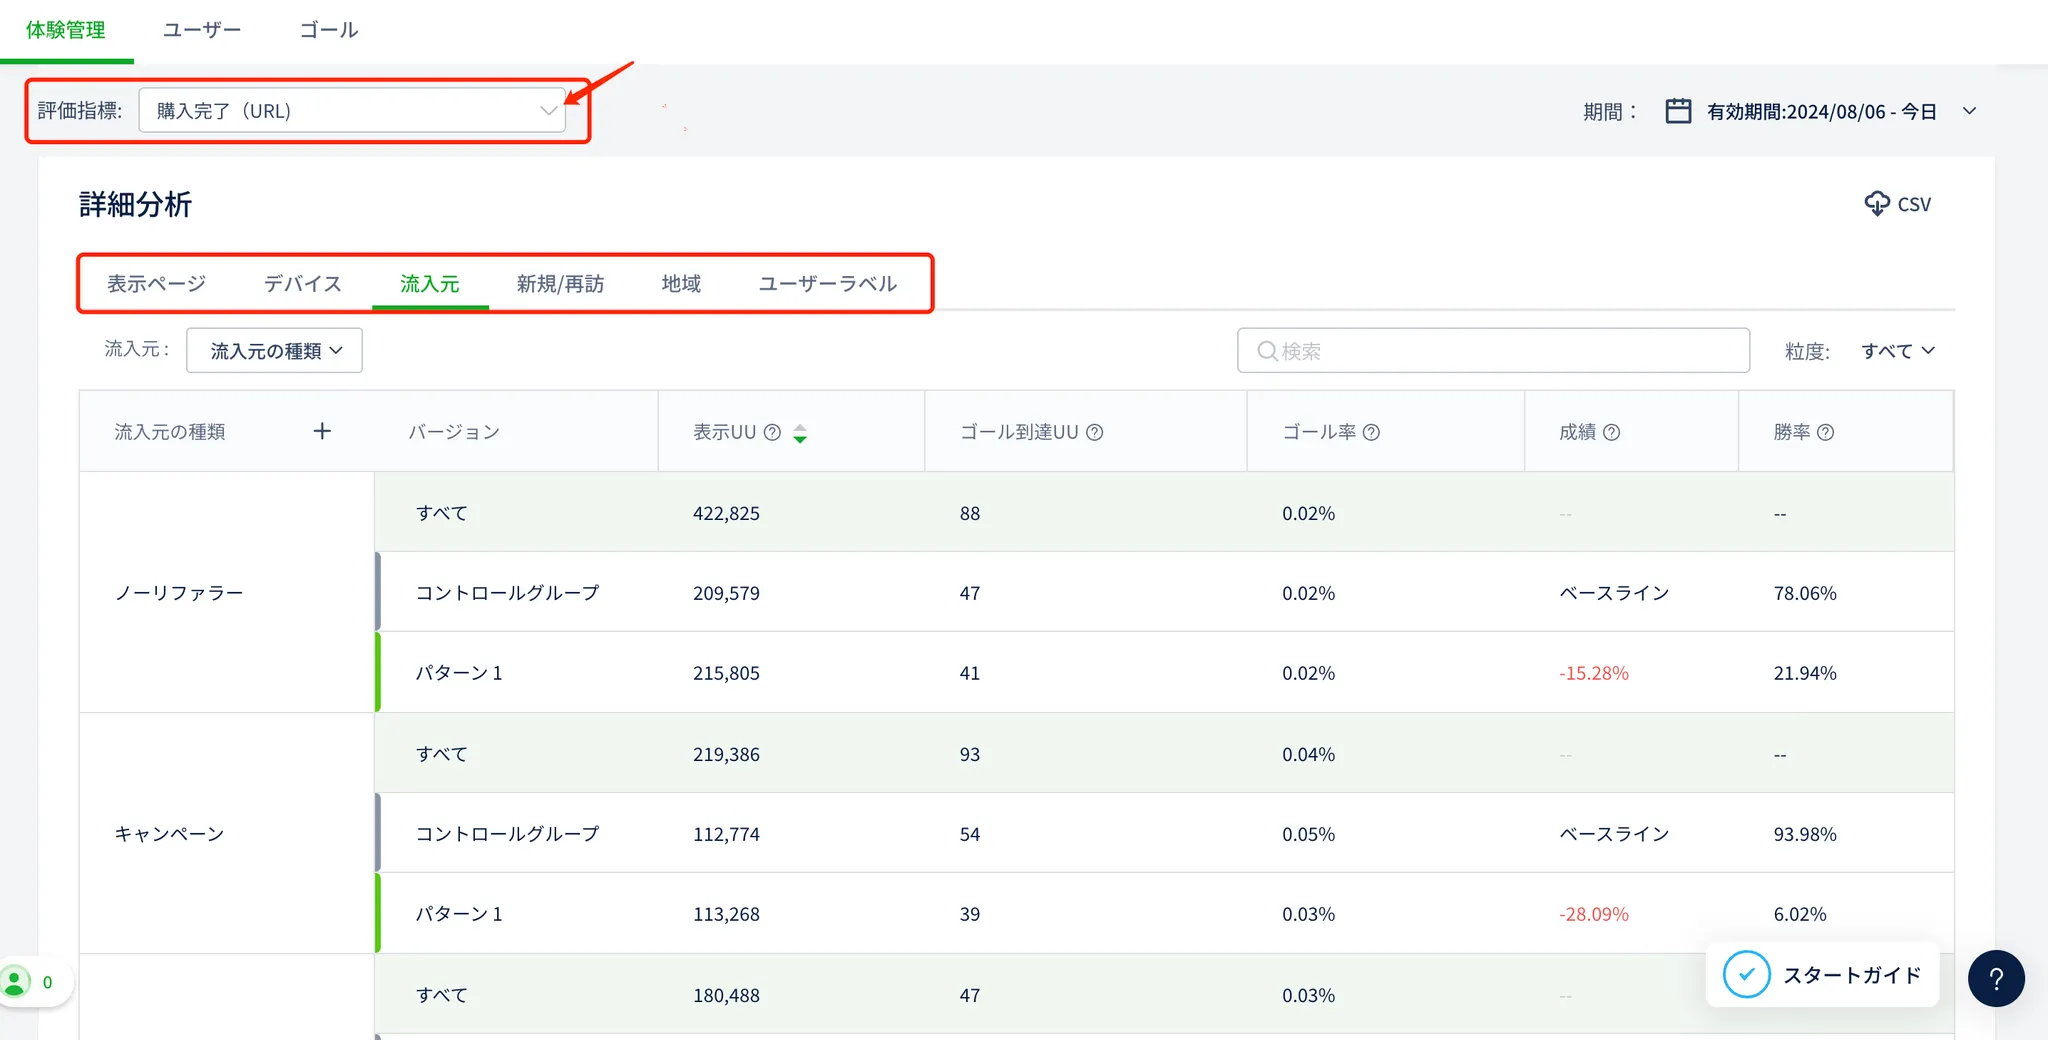Click the calendar icon beside 期間
The height and width of the screenshot is (1040, 2048).
point(1678,111)
